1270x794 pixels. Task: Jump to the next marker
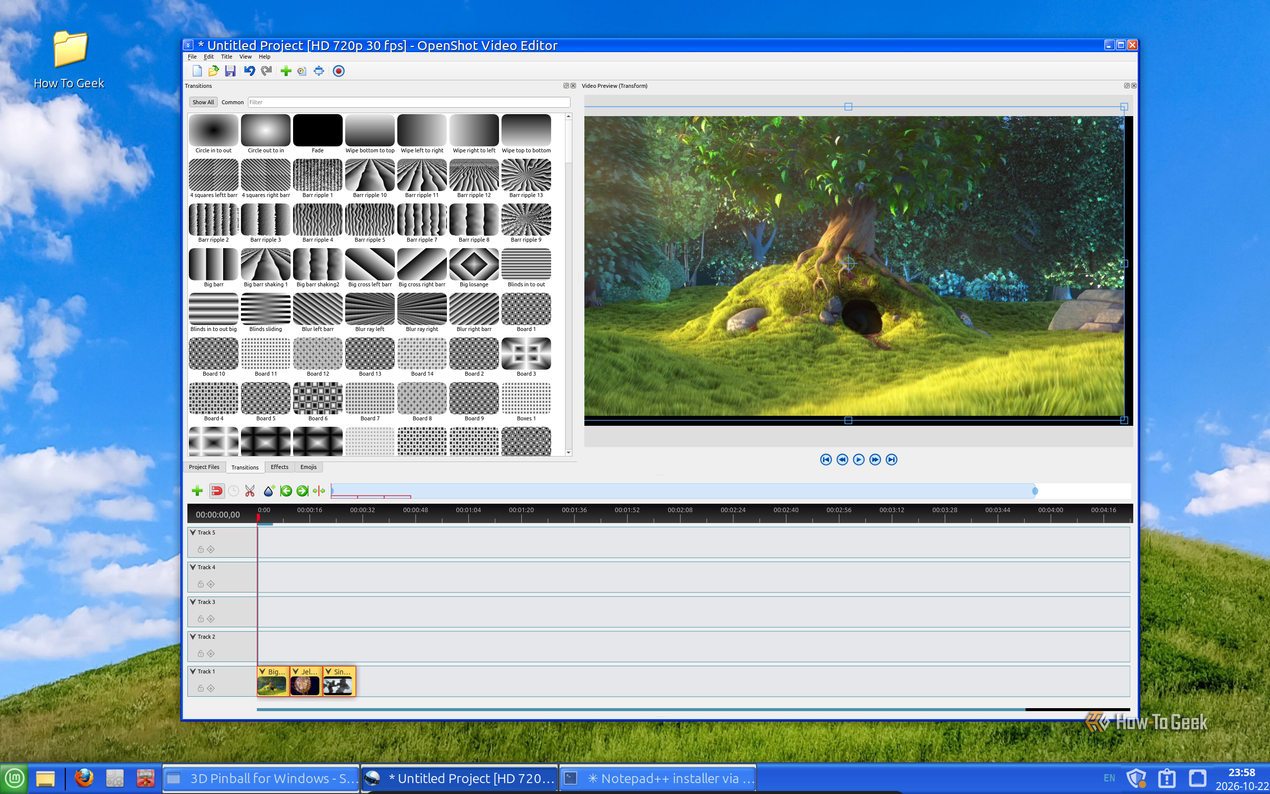(302, 491)
